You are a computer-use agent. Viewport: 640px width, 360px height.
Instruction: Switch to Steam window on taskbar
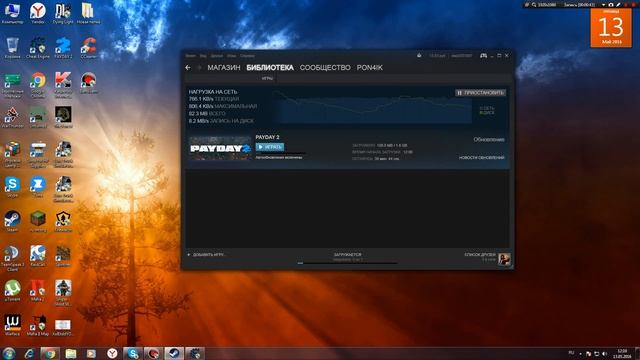tap(174, 353)
